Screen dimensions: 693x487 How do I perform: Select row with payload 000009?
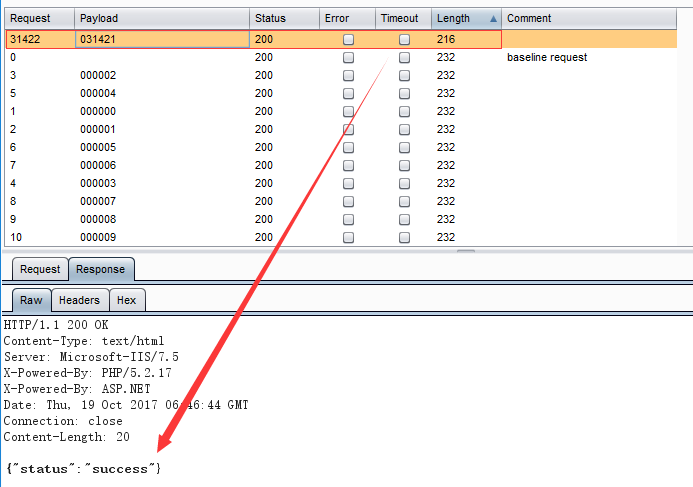(x=341, y=238)
